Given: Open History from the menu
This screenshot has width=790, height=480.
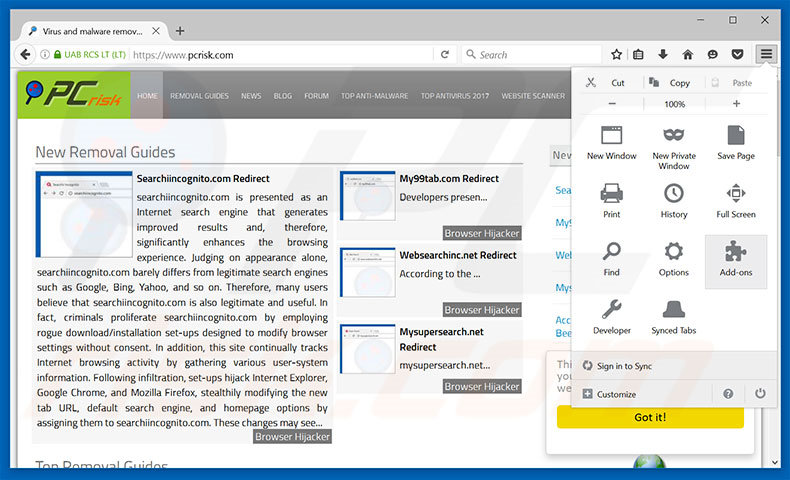Looking at the screenshot, I should point(674,201).
